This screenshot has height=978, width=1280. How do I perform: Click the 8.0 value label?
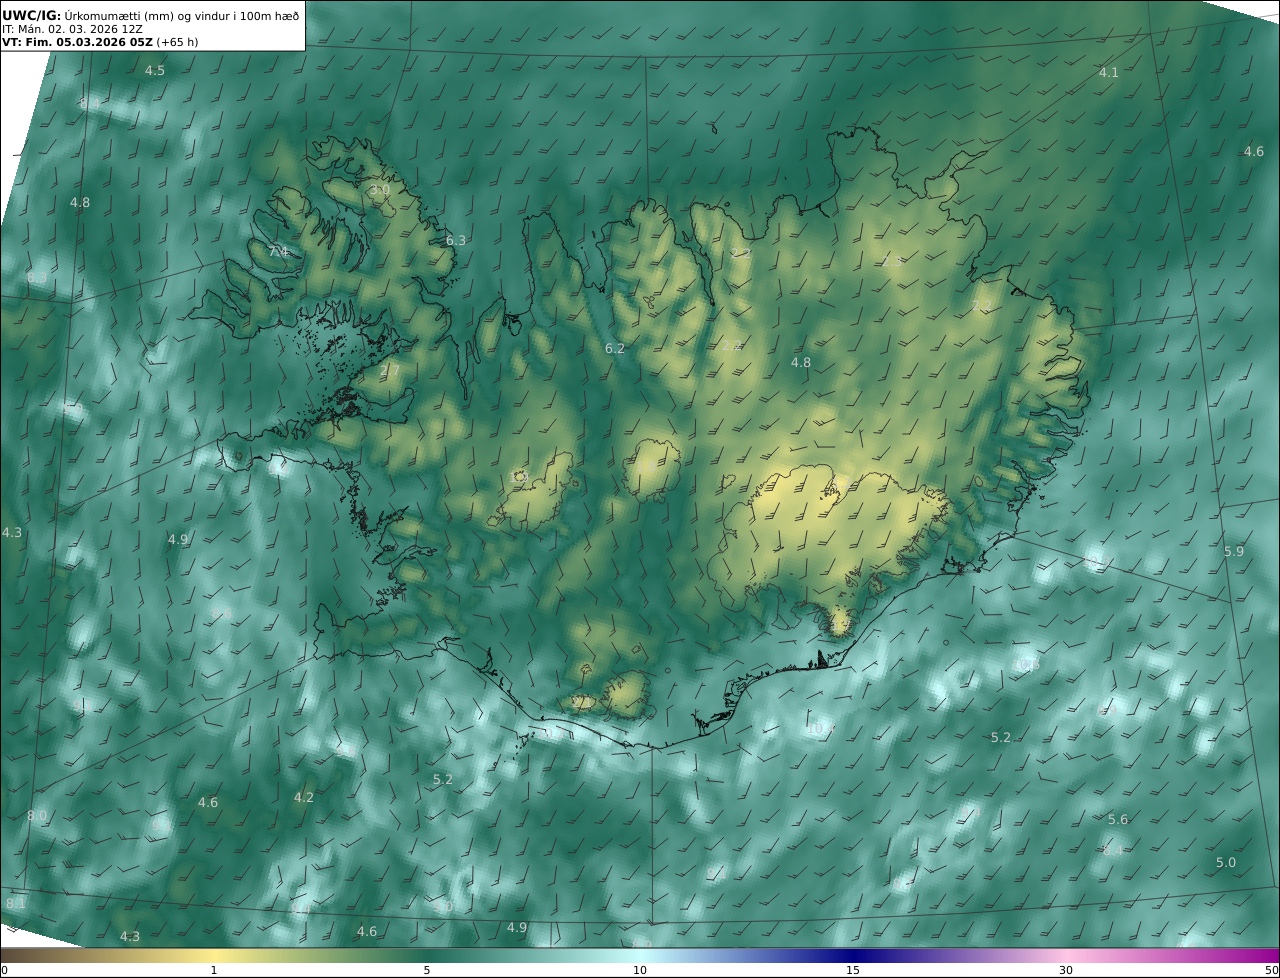coord(36,816)
